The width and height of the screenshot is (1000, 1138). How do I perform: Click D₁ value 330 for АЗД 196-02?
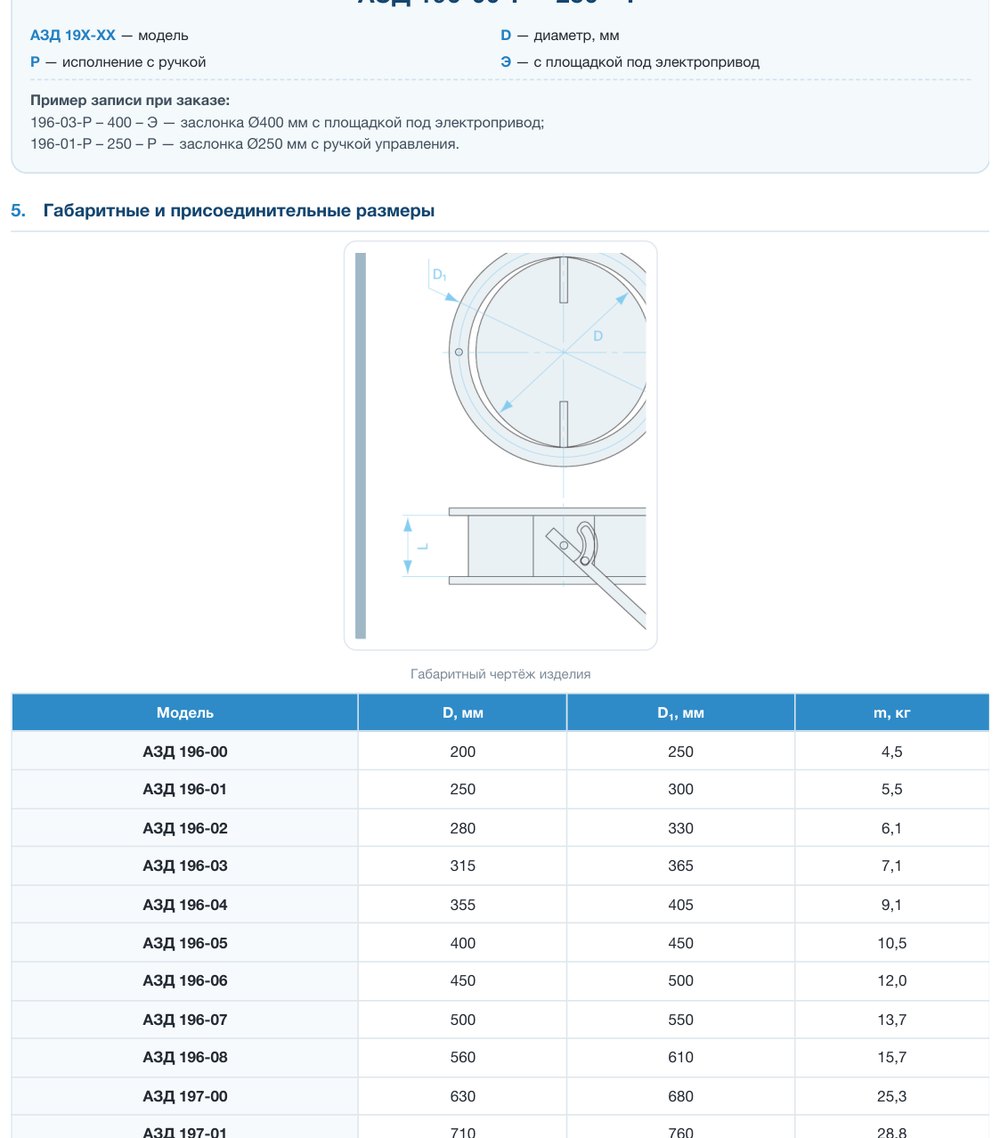pyautogui.click(x=681, y=828)
